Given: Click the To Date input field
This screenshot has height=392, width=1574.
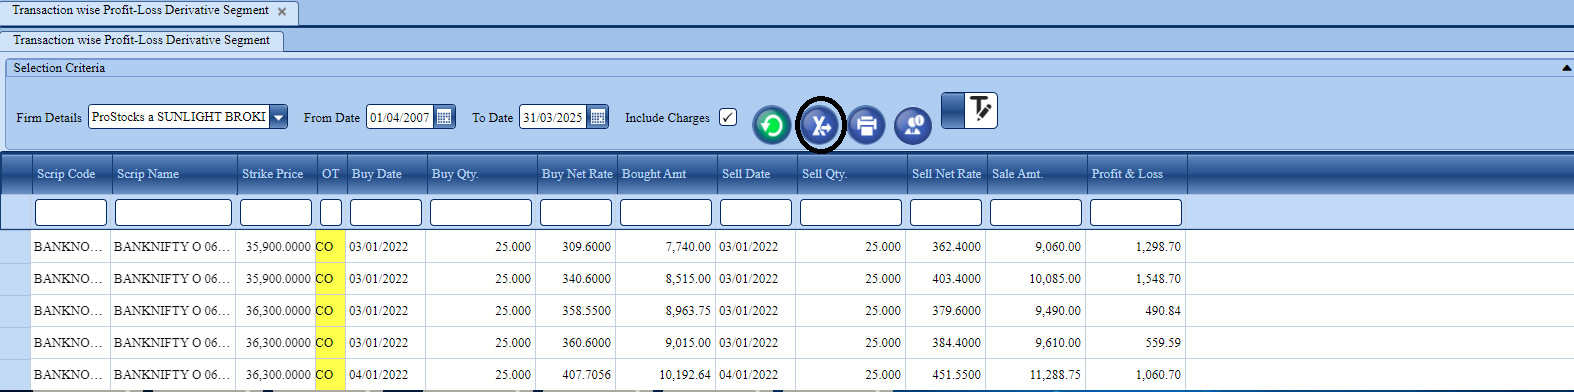Looking at the screenshot, I should [x=553, y=117].
